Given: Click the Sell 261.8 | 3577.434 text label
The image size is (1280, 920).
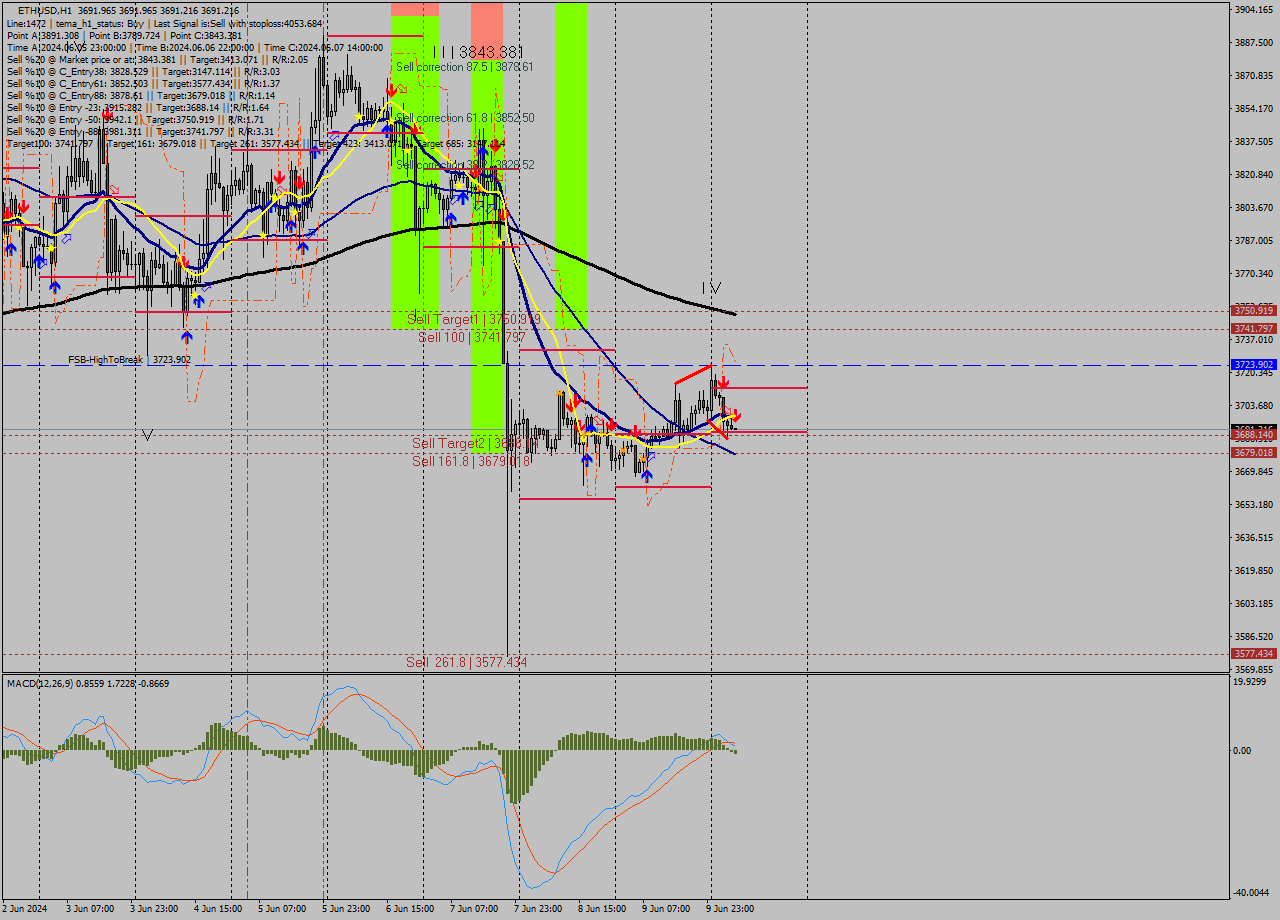Looking at the screenshot, I should tap(470, 660).
